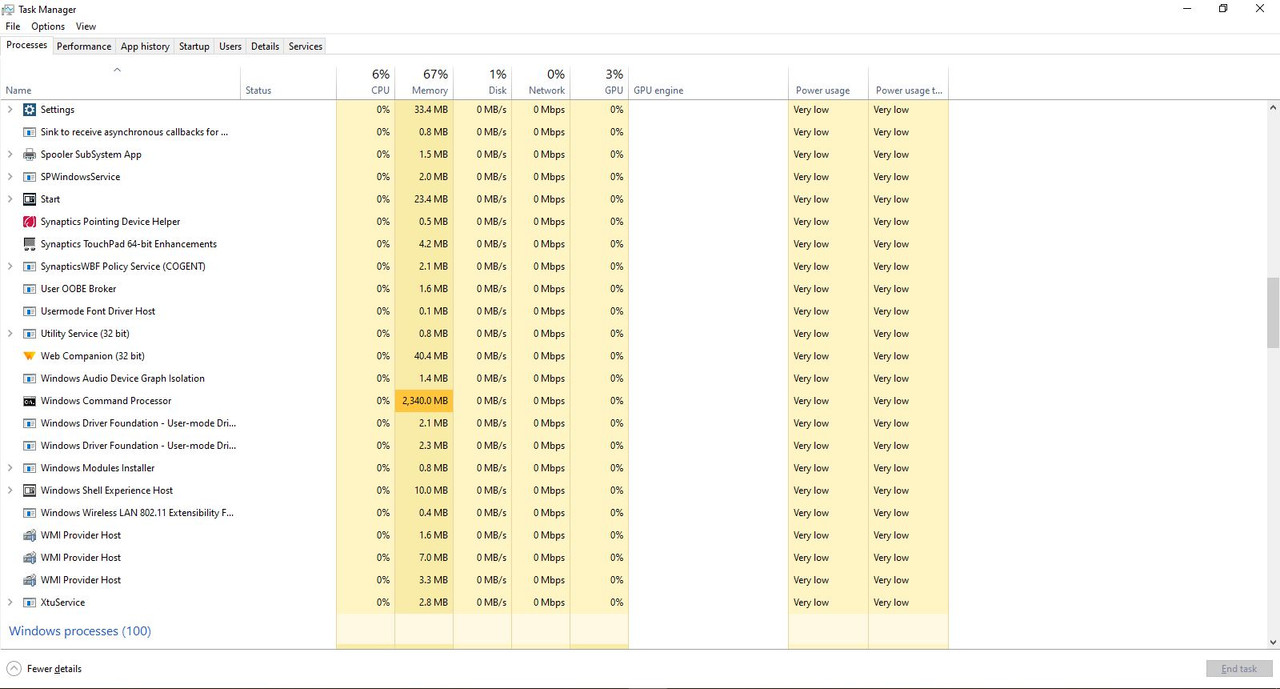Click the Task Manager title bar icon
Viewport: 1280px width, 689px height.
pos(9,9)
